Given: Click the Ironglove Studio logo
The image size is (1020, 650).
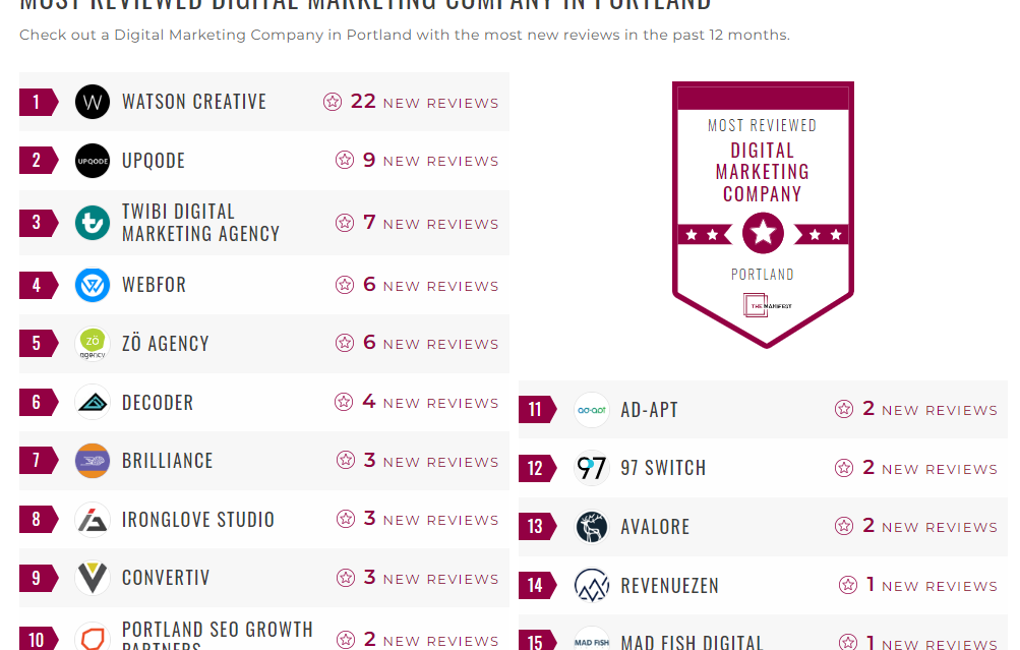Looking at the screenshot, I should pos(92,519).
